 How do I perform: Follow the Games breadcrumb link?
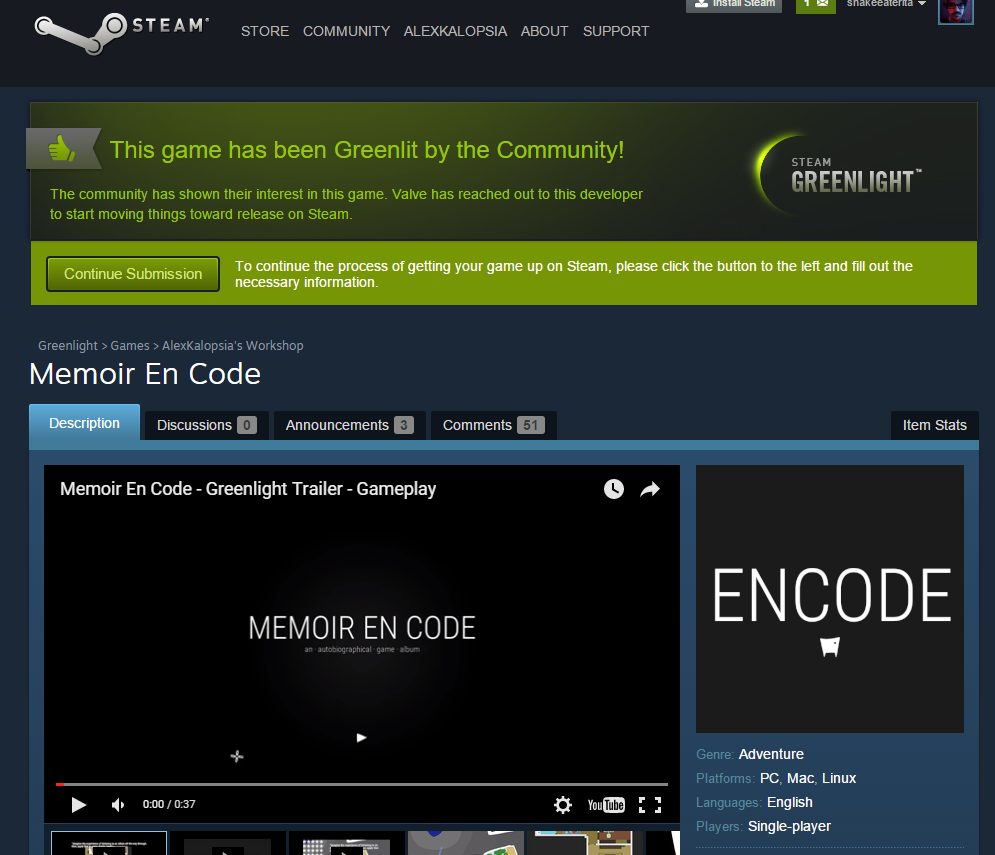(129, 346)
